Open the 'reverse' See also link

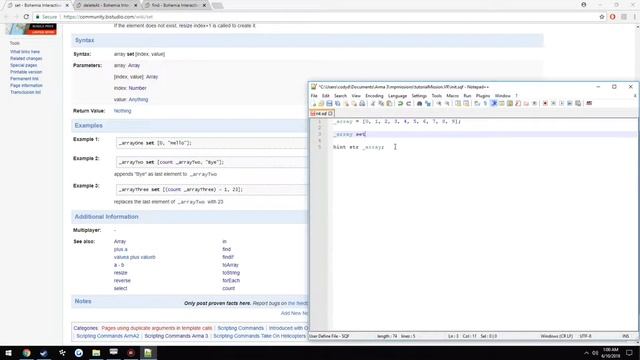click(122, 280)
